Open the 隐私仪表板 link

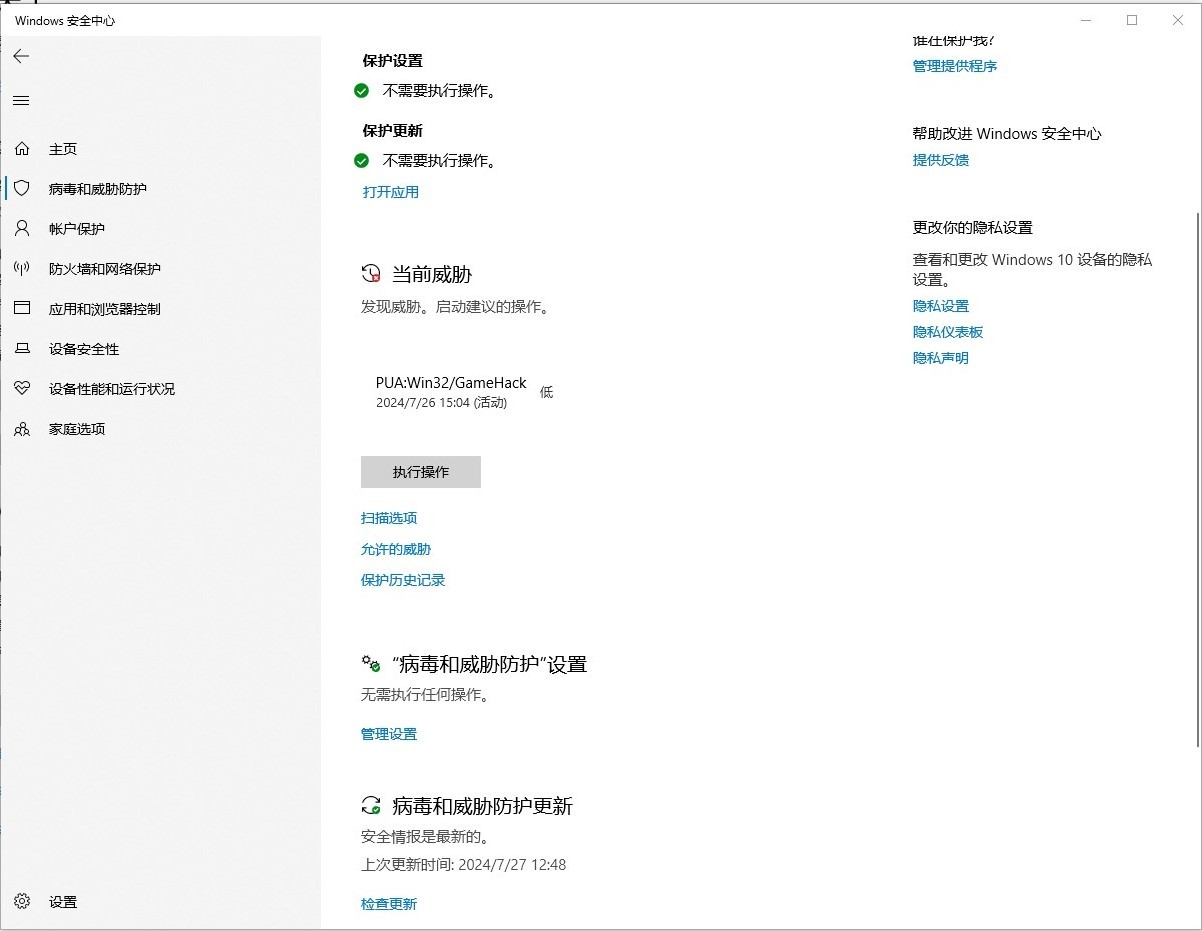click(948, 332)
